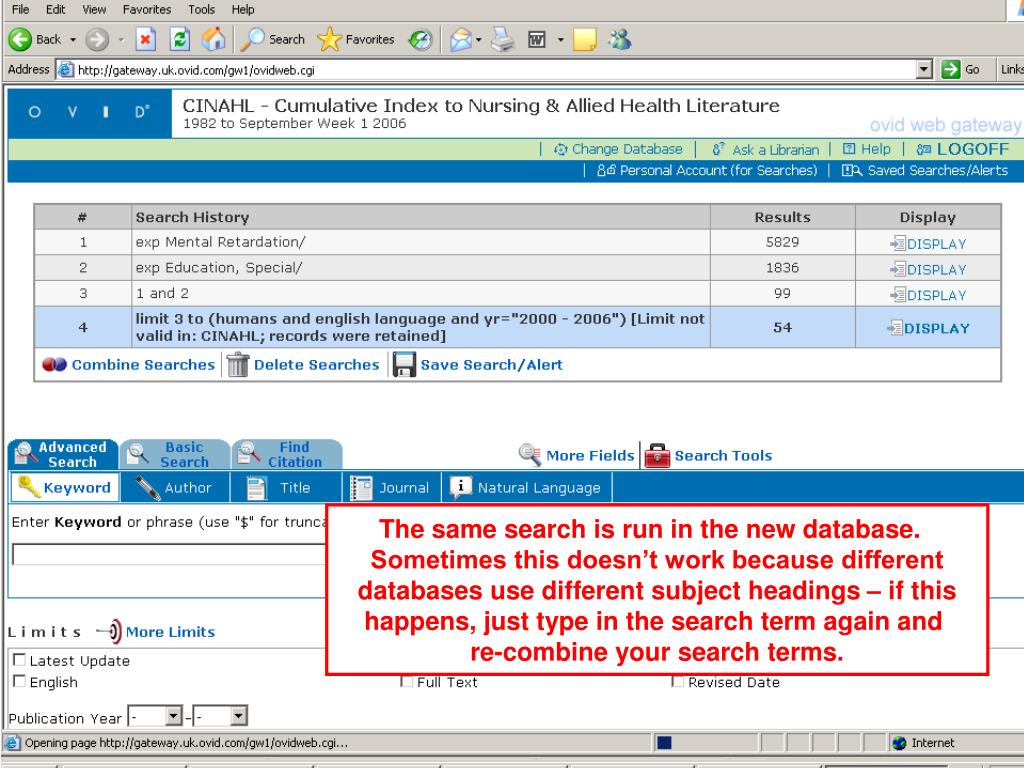Click the browser Back arrow icon

tap(20, 40)
